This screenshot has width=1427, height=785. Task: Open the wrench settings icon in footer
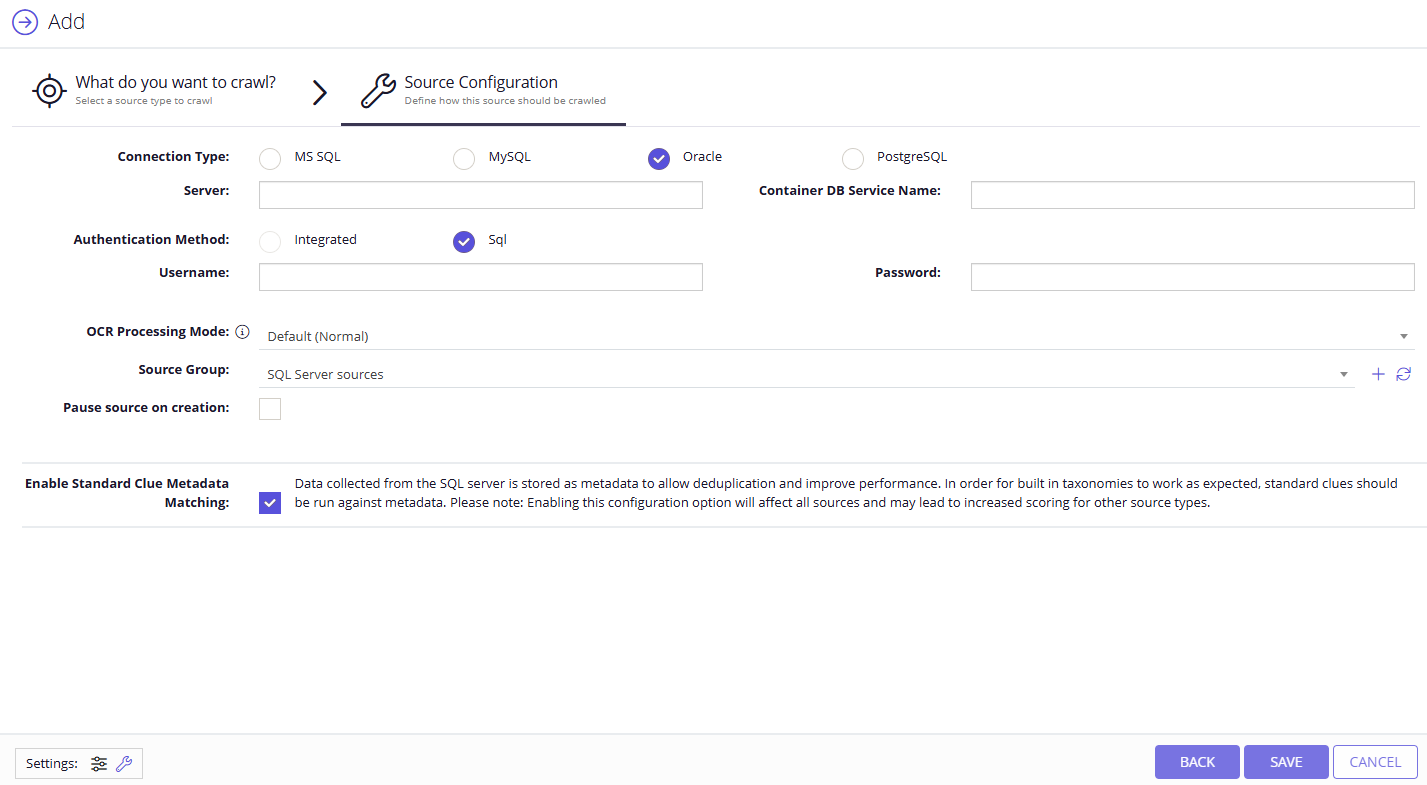124,764
